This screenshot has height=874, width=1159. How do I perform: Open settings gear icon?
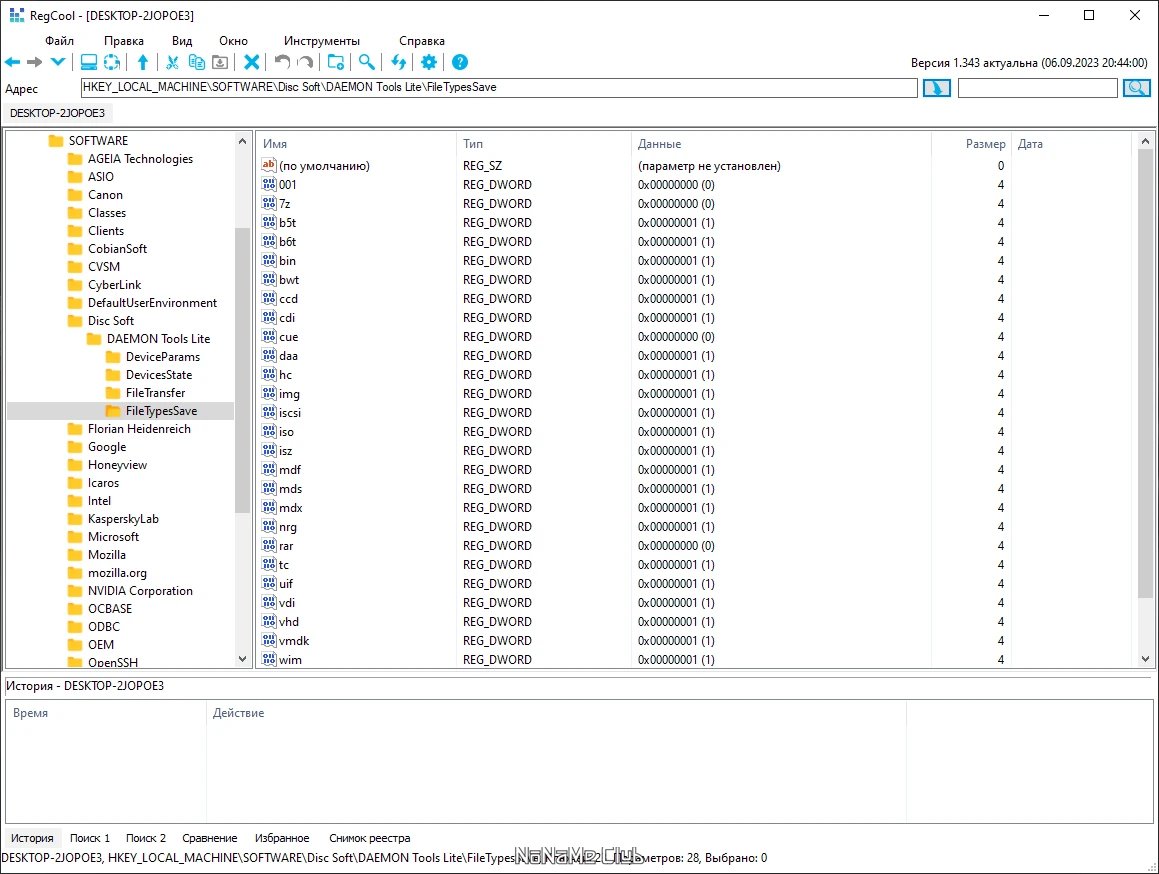429,62
